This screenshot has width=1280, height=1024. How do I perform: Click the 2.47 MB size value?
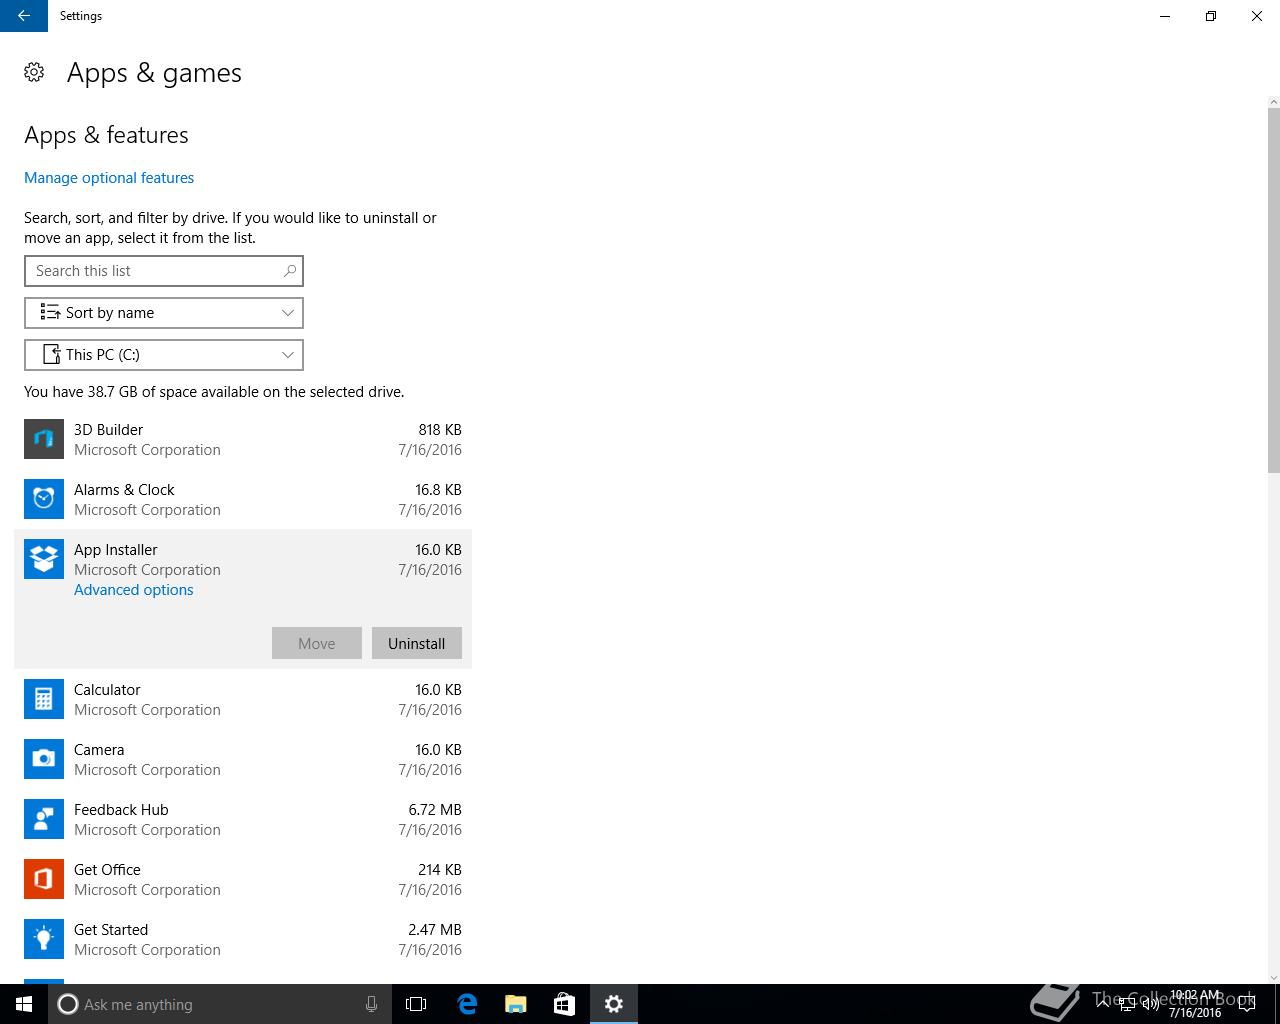pyautogui.click(x=435, y=930)
